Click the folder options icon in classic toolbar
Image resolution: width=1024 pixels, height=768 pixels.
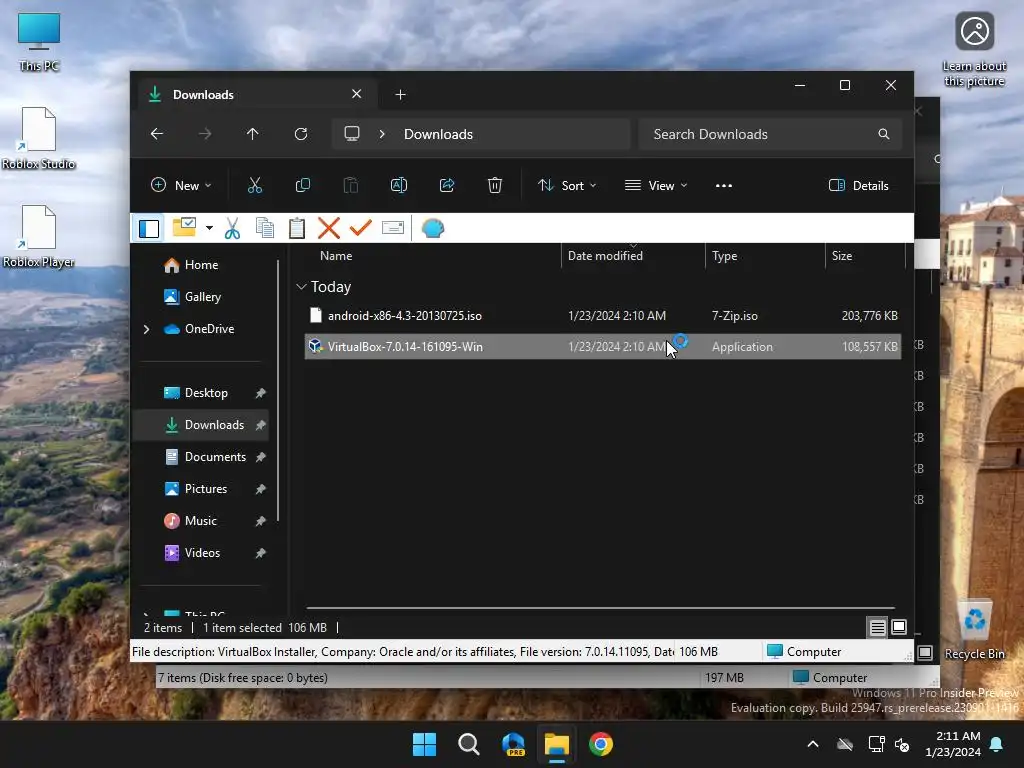click(184, 228)
